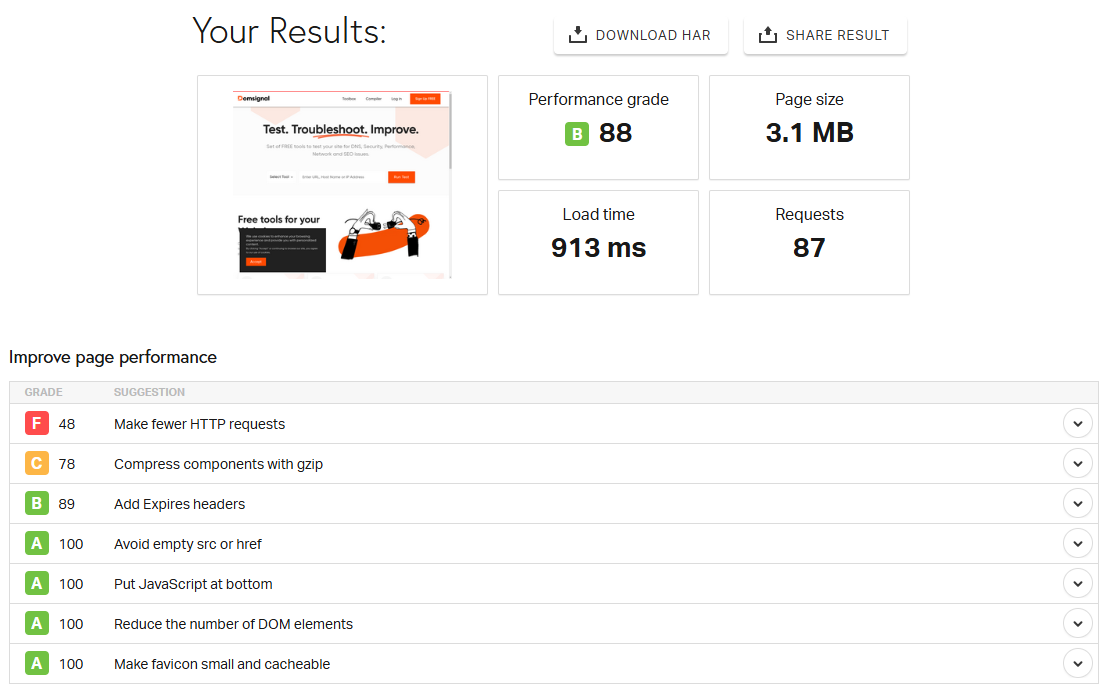Image resolution: width=1106 pixels, height=690 pixels.
Task: Click the 'Put JavaScript at bottom' text
Action: click(x=193, y=584)
